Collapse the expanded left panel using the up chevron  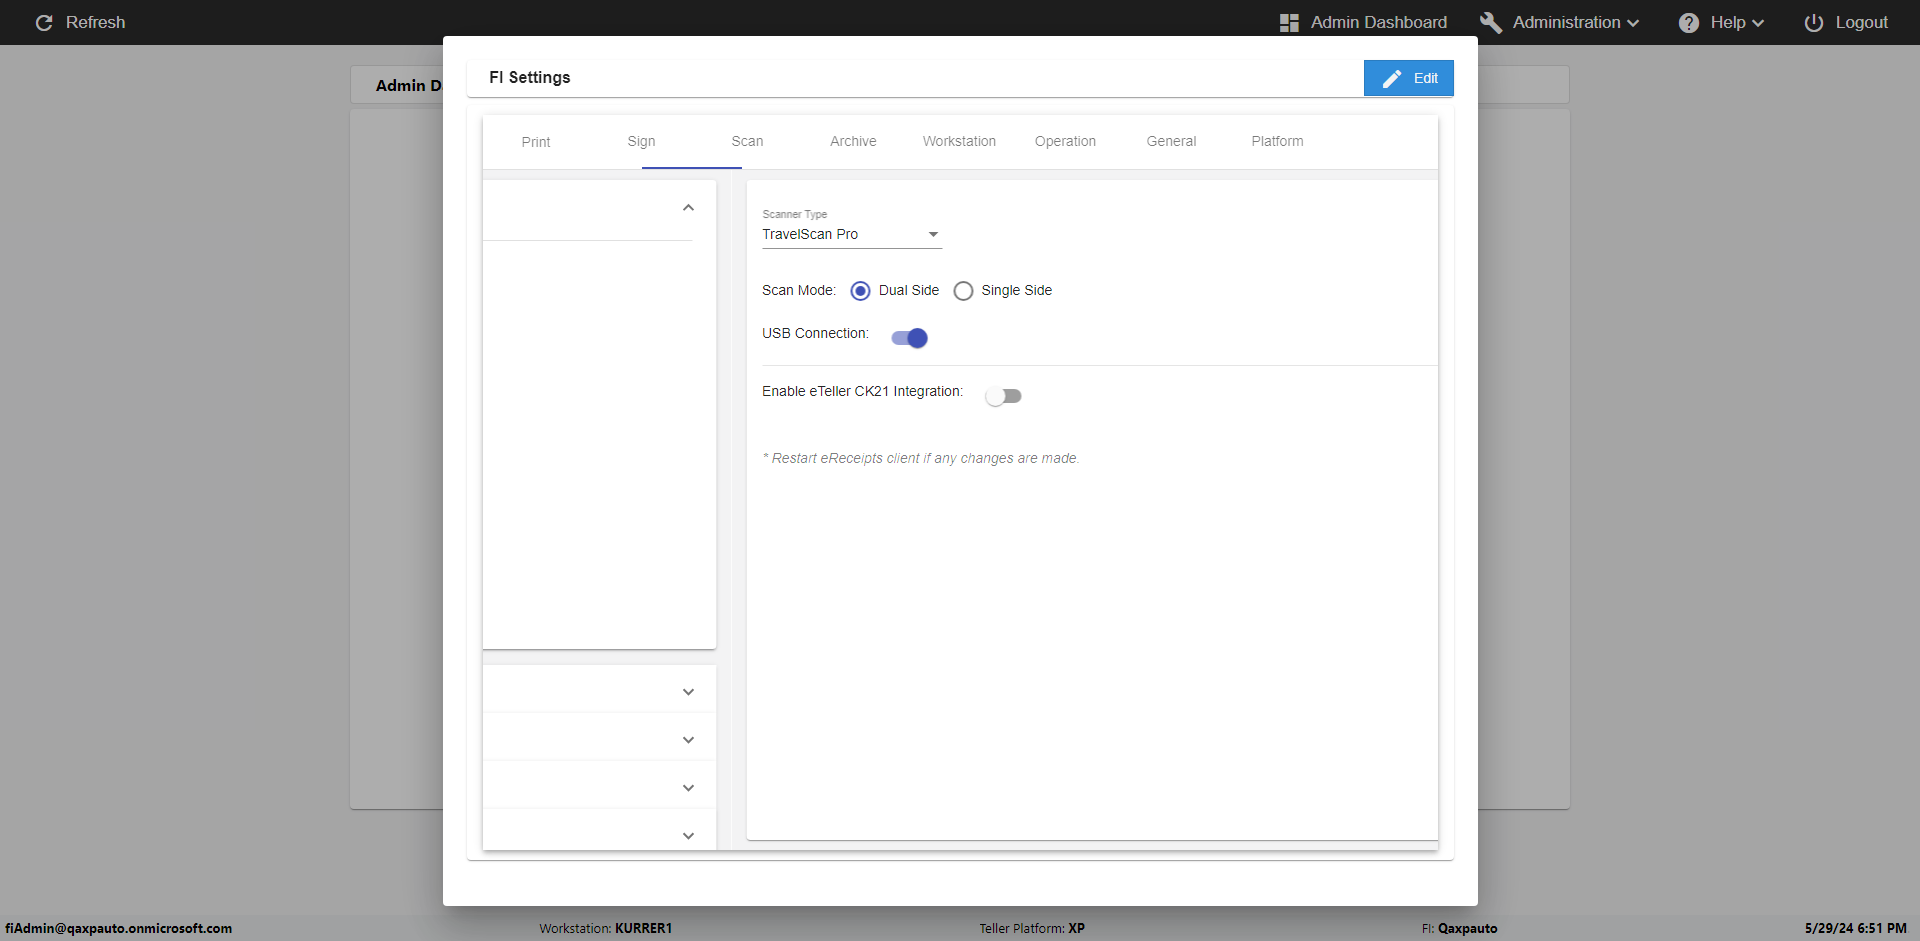click(x=688, y=208)
